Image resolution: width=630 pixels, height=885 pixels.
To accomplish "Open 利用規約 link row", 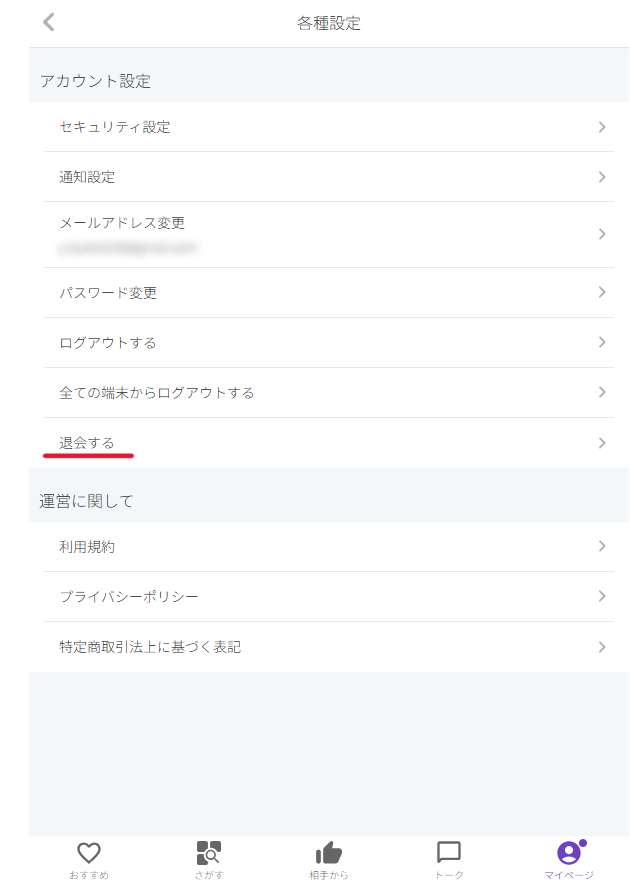I will (x=329, y=546).
